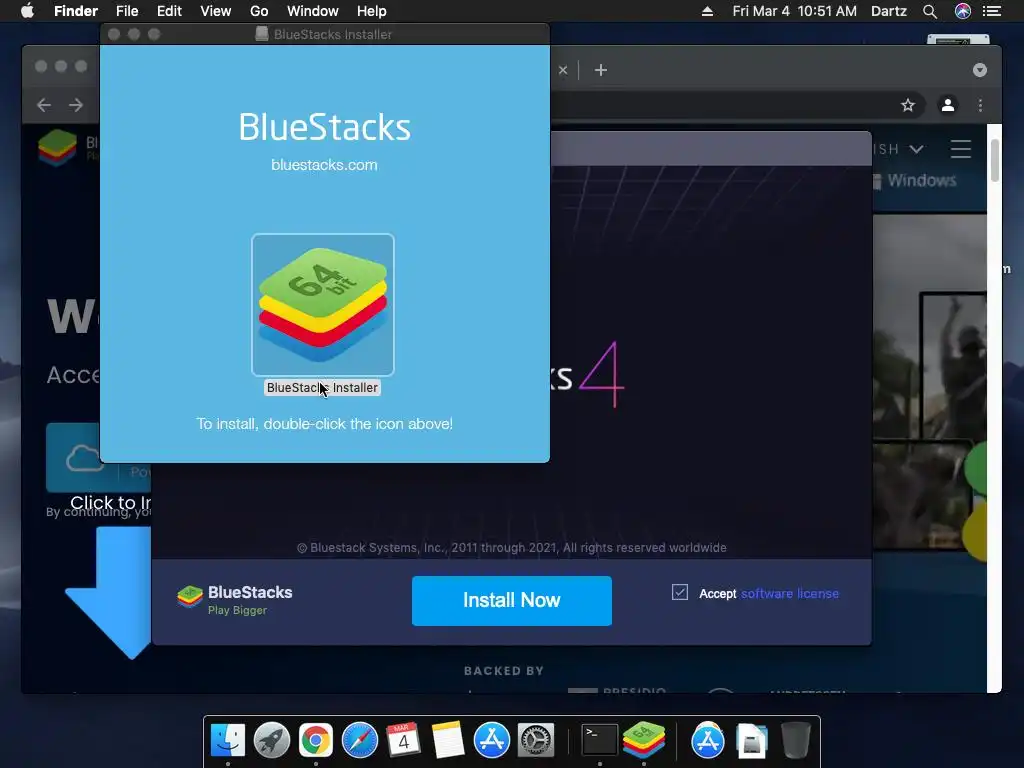Screen dimensions: 1024x768
Task: Click the bluestacks.com text in installer window
Action: pyautogui.click(x=325, y=165)
